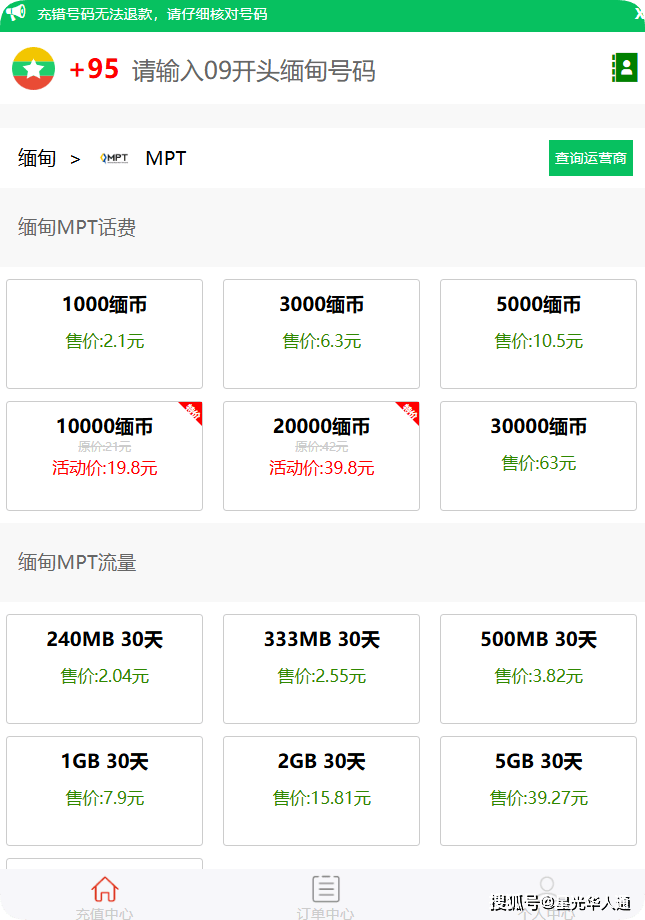This screenshot has height=920, width=645.
Task: Click the 缅甸 breadcrumb link
Action: [37, 158]
